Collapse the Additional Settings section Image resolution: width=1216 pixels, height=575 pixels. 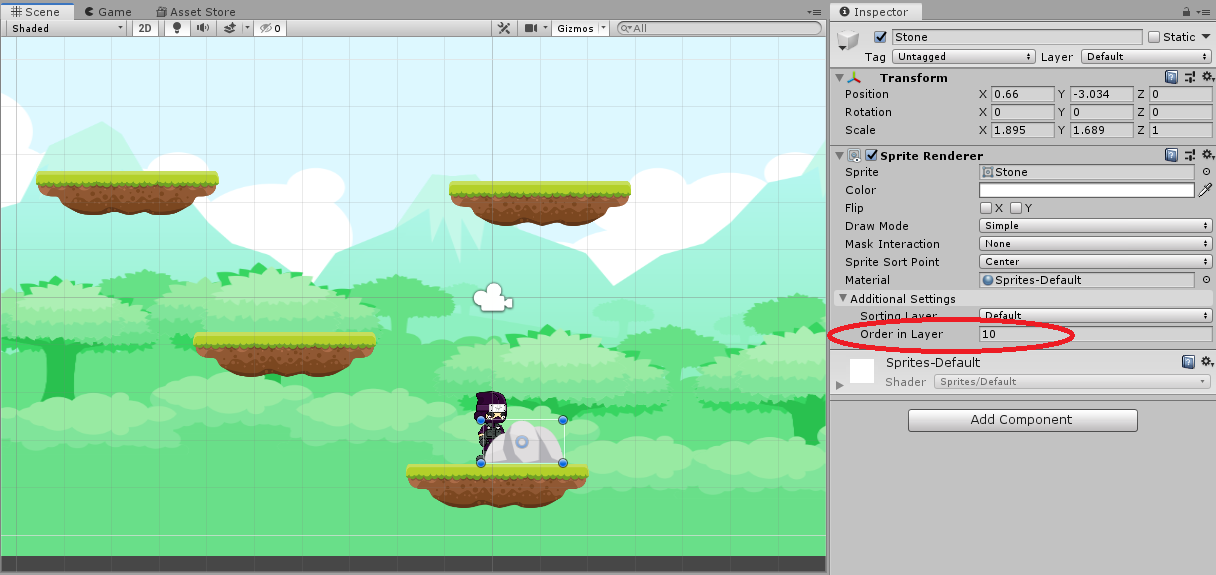(843, 298)
